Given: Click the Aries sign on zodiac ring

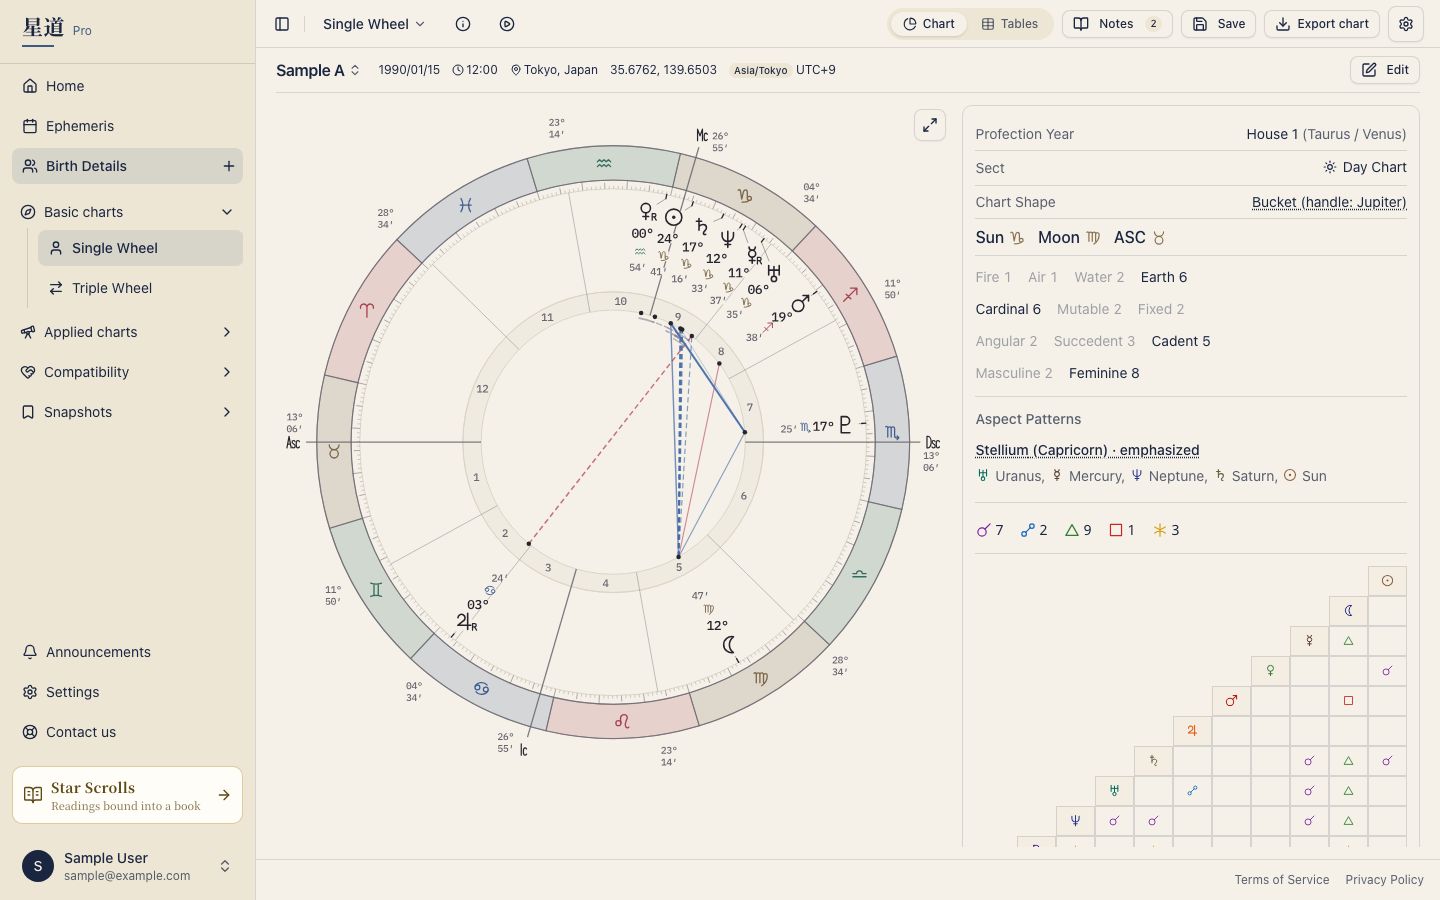Looking at the screenshot, I should point(367,310).
